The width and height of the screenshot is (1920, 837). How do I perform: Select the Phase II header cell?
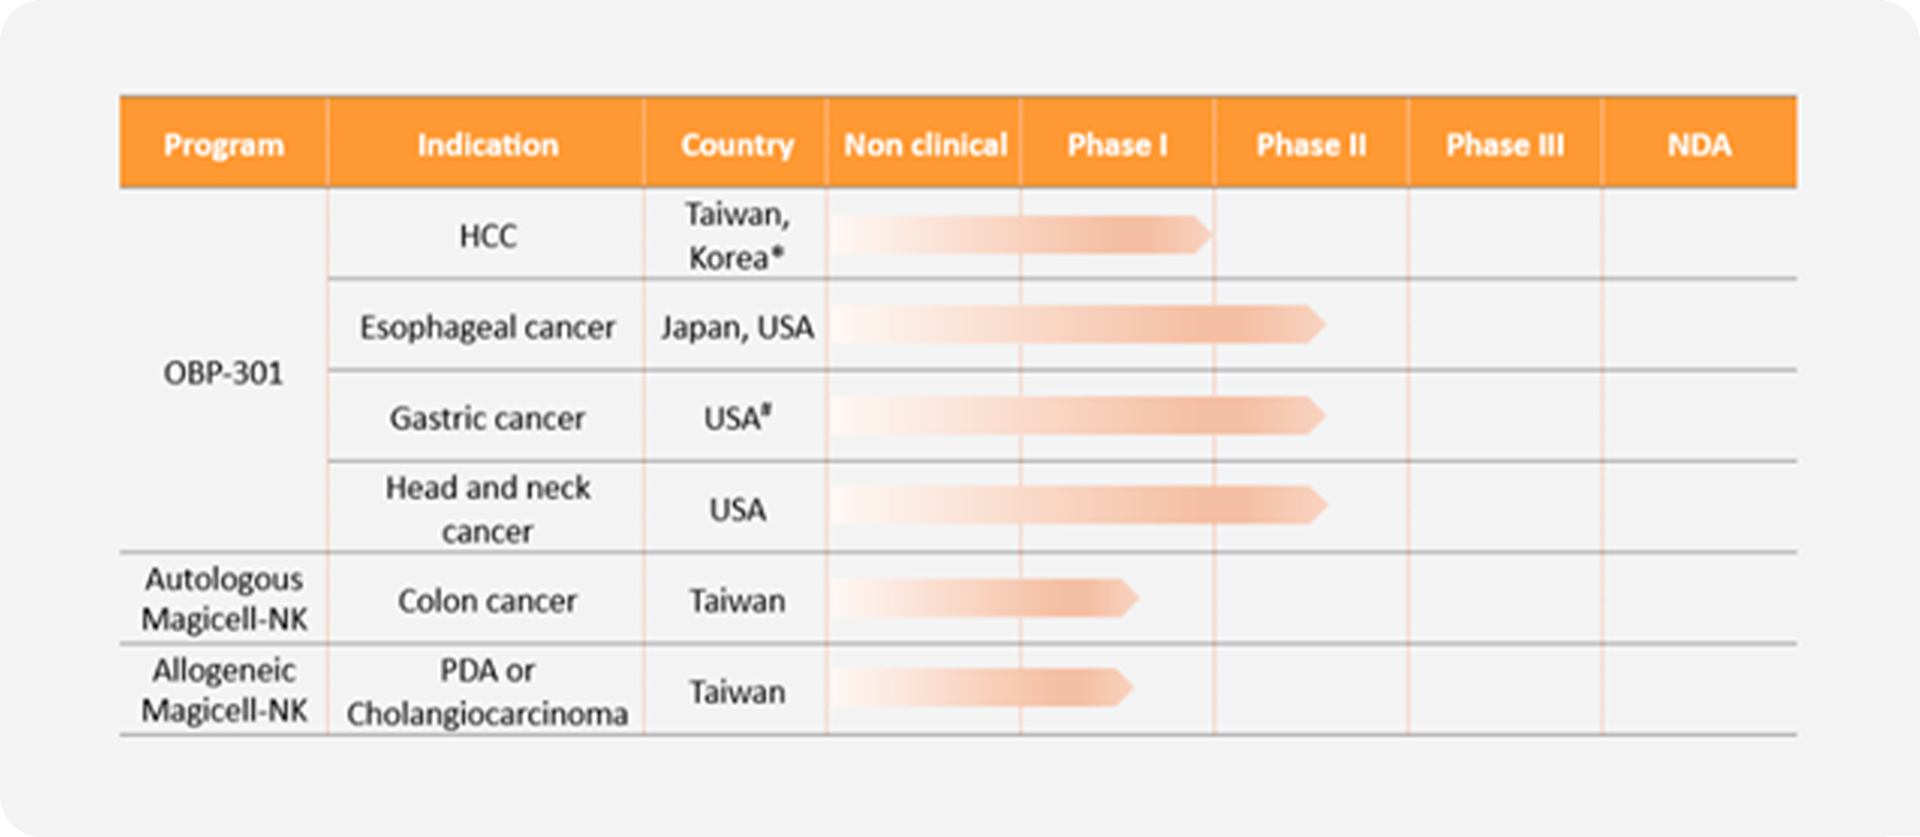[1311, 144]
